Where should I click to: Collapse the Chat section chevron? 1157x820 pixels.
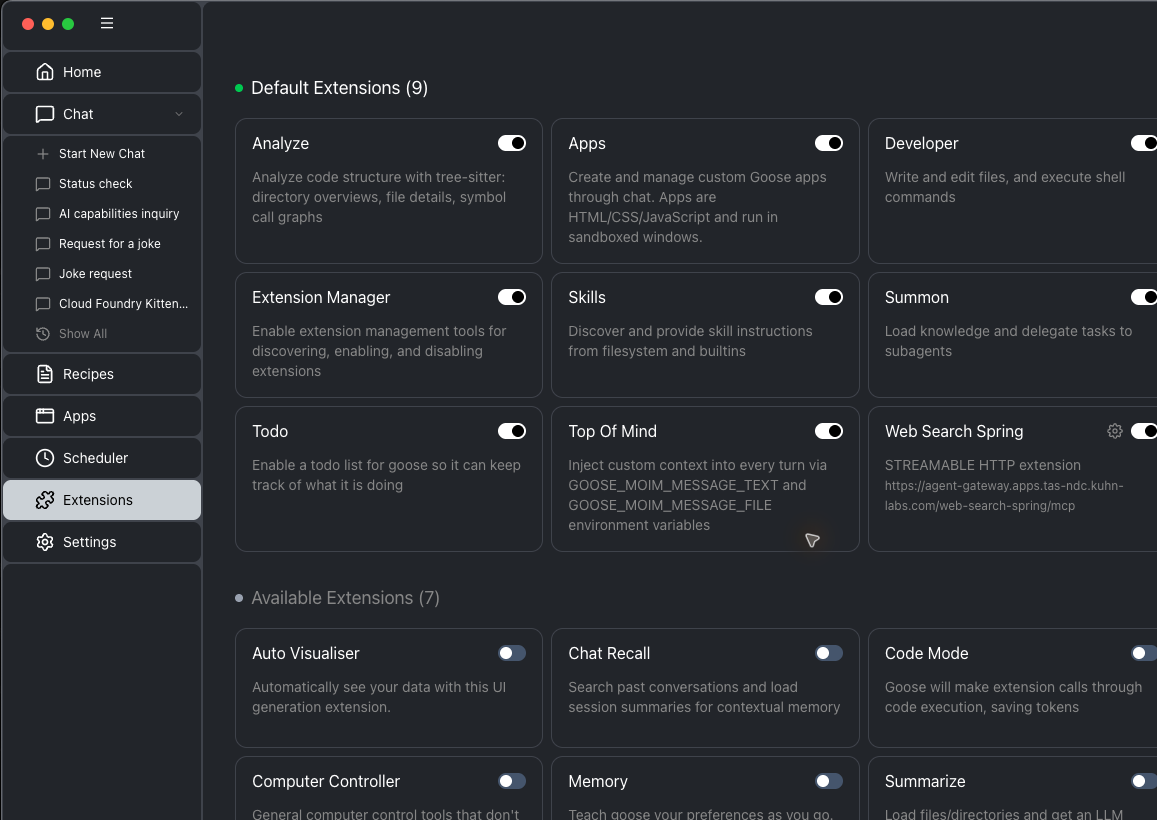click(179, 114)
